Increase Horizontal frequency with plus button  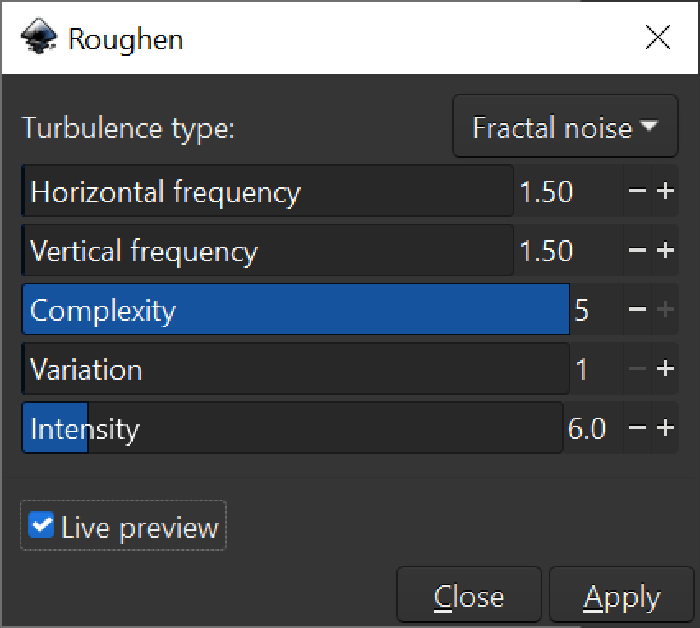pos(666,191)
